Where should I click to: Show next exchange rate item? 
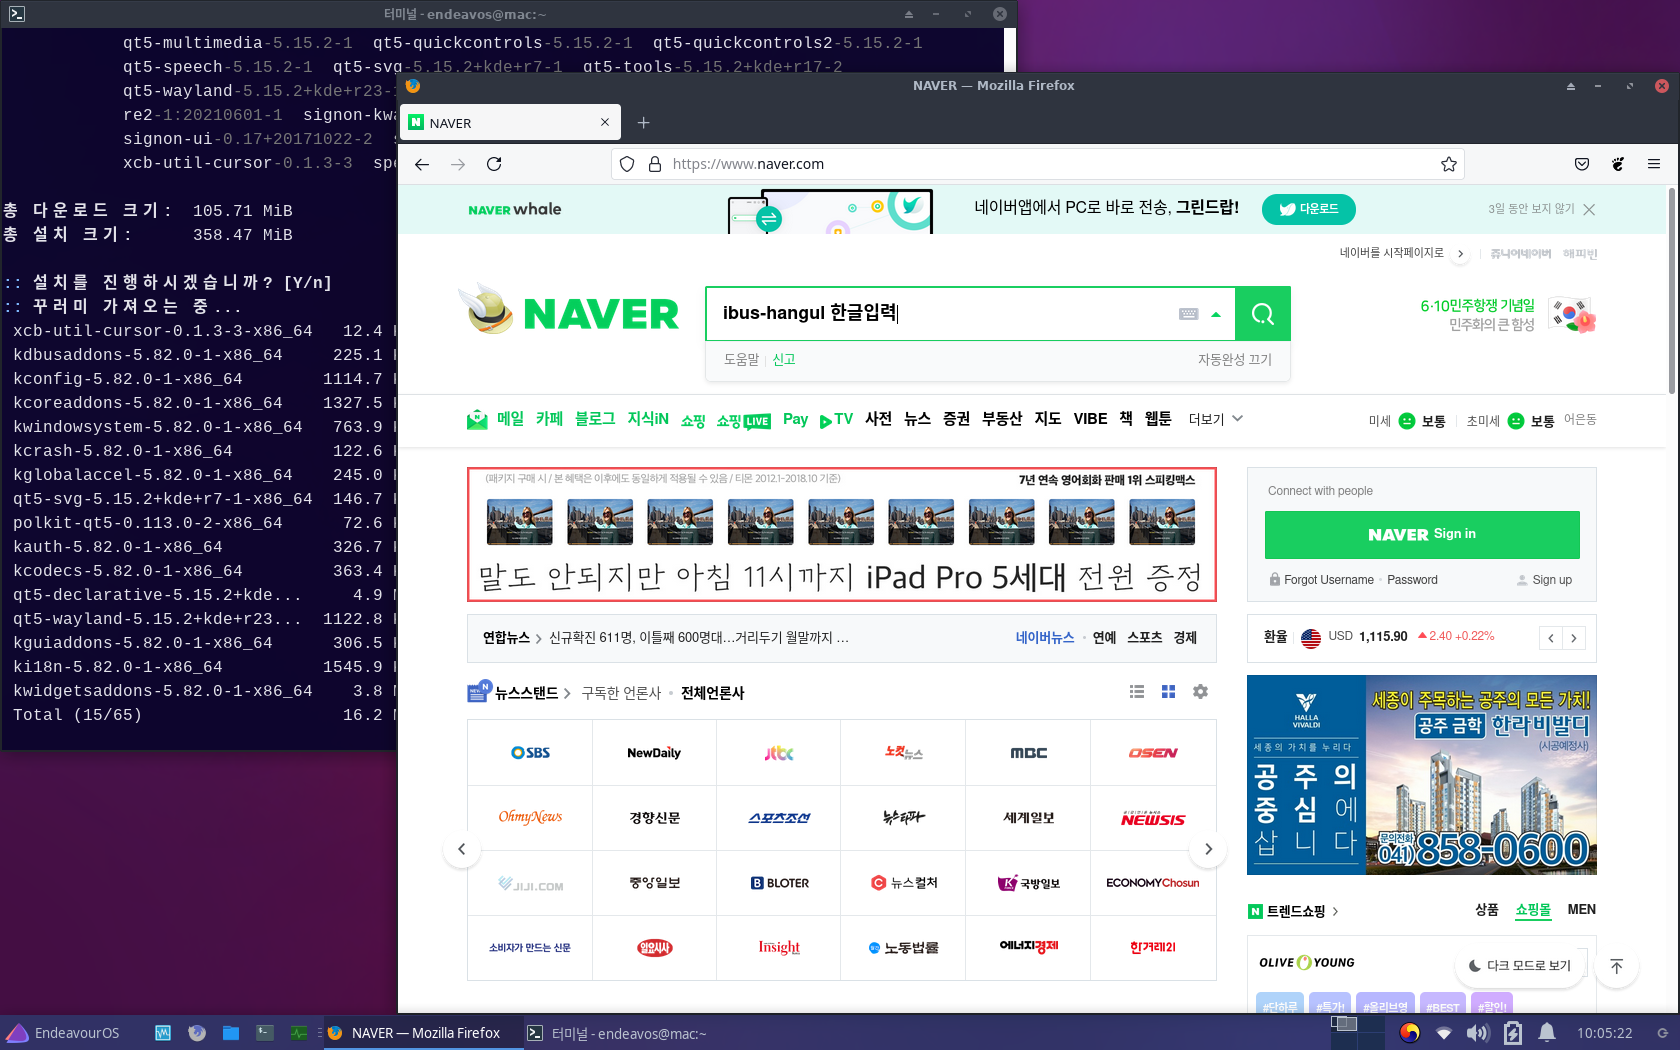click(1574, 638)
